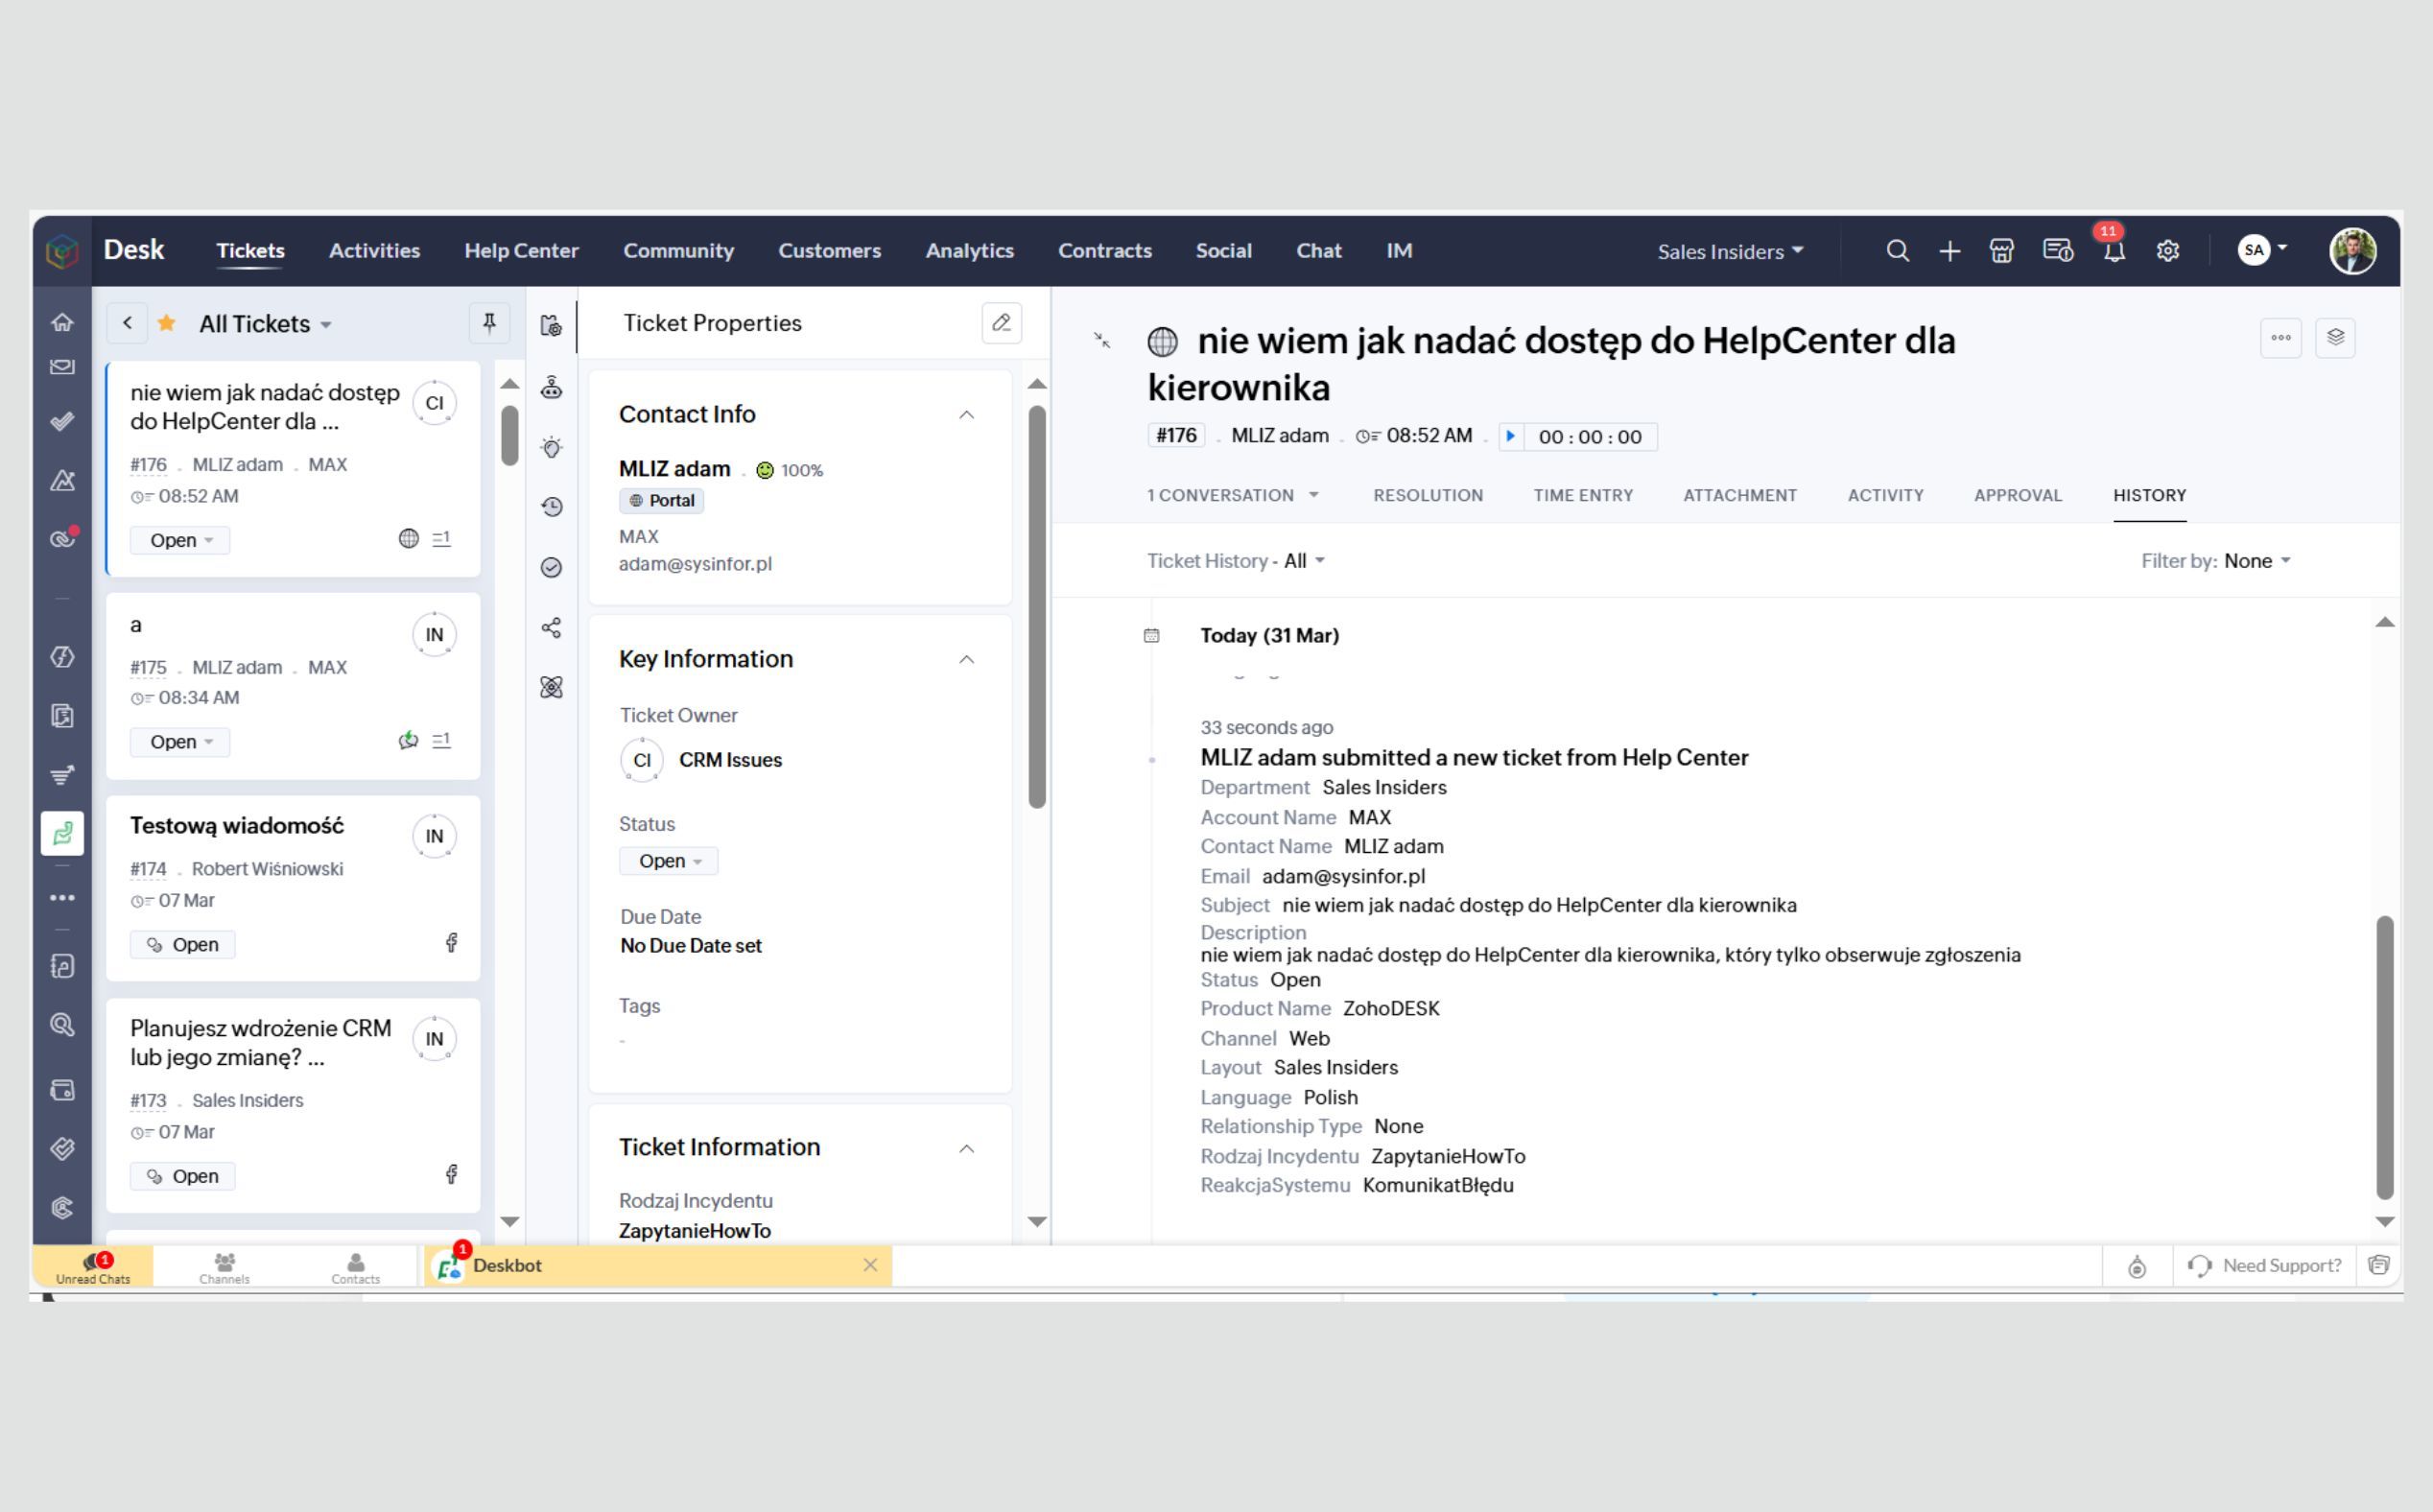Image resolution: width=2433 pixels, height=1512 pixels.
Task: Open Status dropdown in Key Information
Action: click(x=668, y=861)
